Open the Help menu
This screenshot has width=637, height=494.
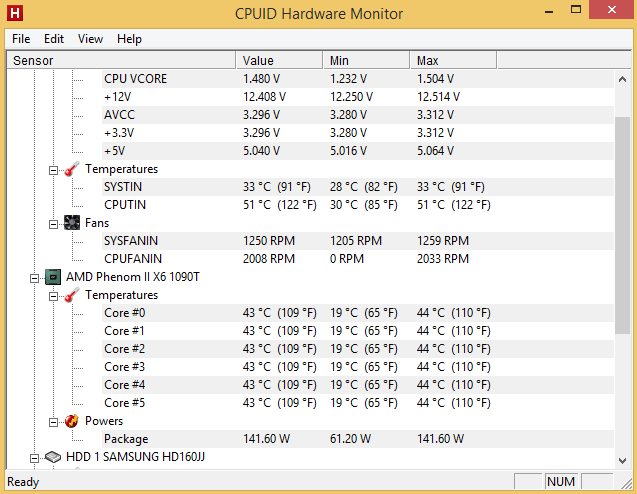[129, 39]
